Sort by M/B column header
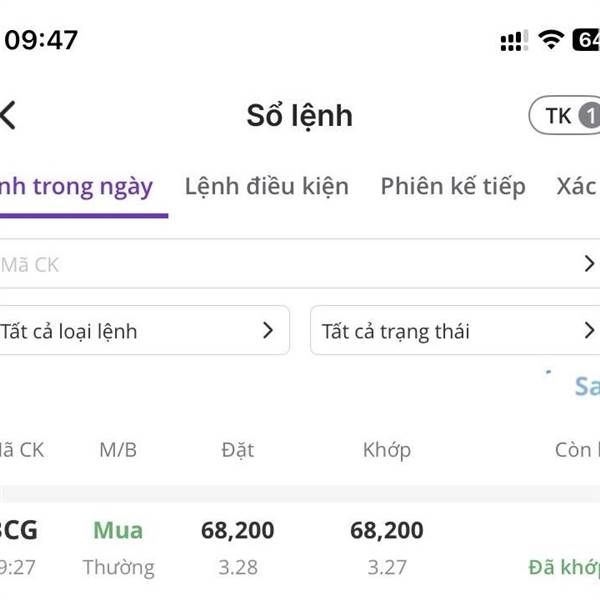 coord(118,450)
